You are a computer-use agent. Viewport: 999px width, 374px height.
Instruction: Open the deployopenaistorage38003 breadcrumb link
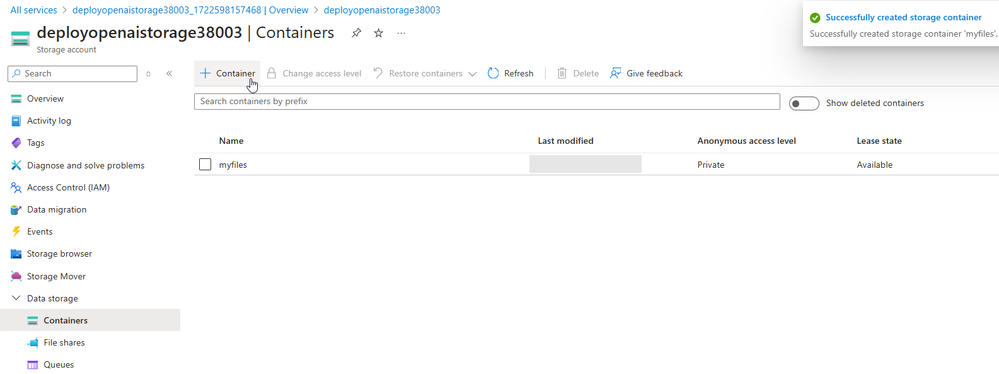pyautogui.click(x=382, y=10)
